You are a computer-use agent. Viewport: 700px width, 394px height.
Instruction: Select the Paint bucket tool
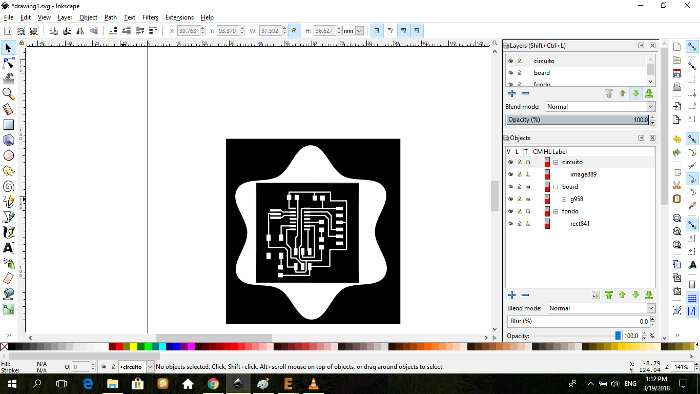(x=8, y=294)
